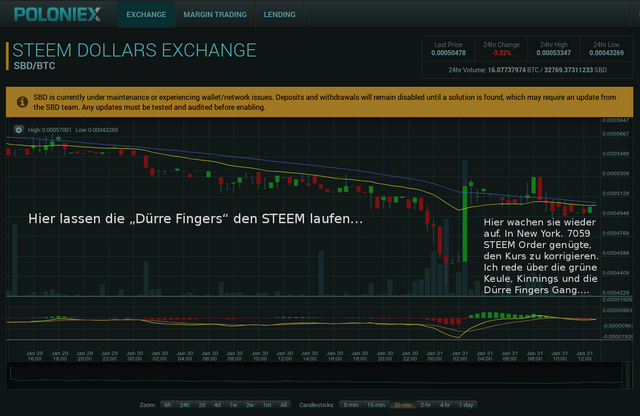Set chart zoom to 4d
Image resolution: width=640 pixels, height=416 pixels.
point(218,405)
